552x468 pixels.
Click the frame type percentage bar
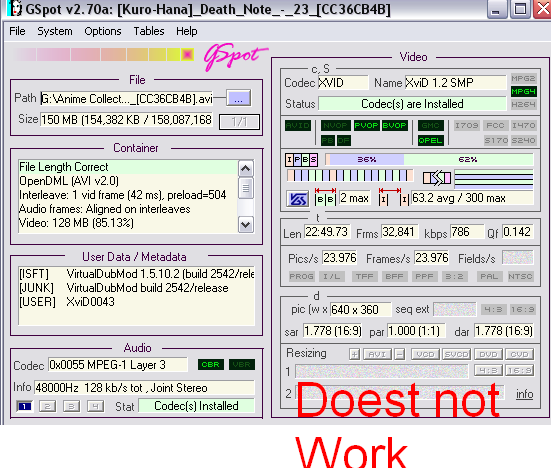point(429,160)
